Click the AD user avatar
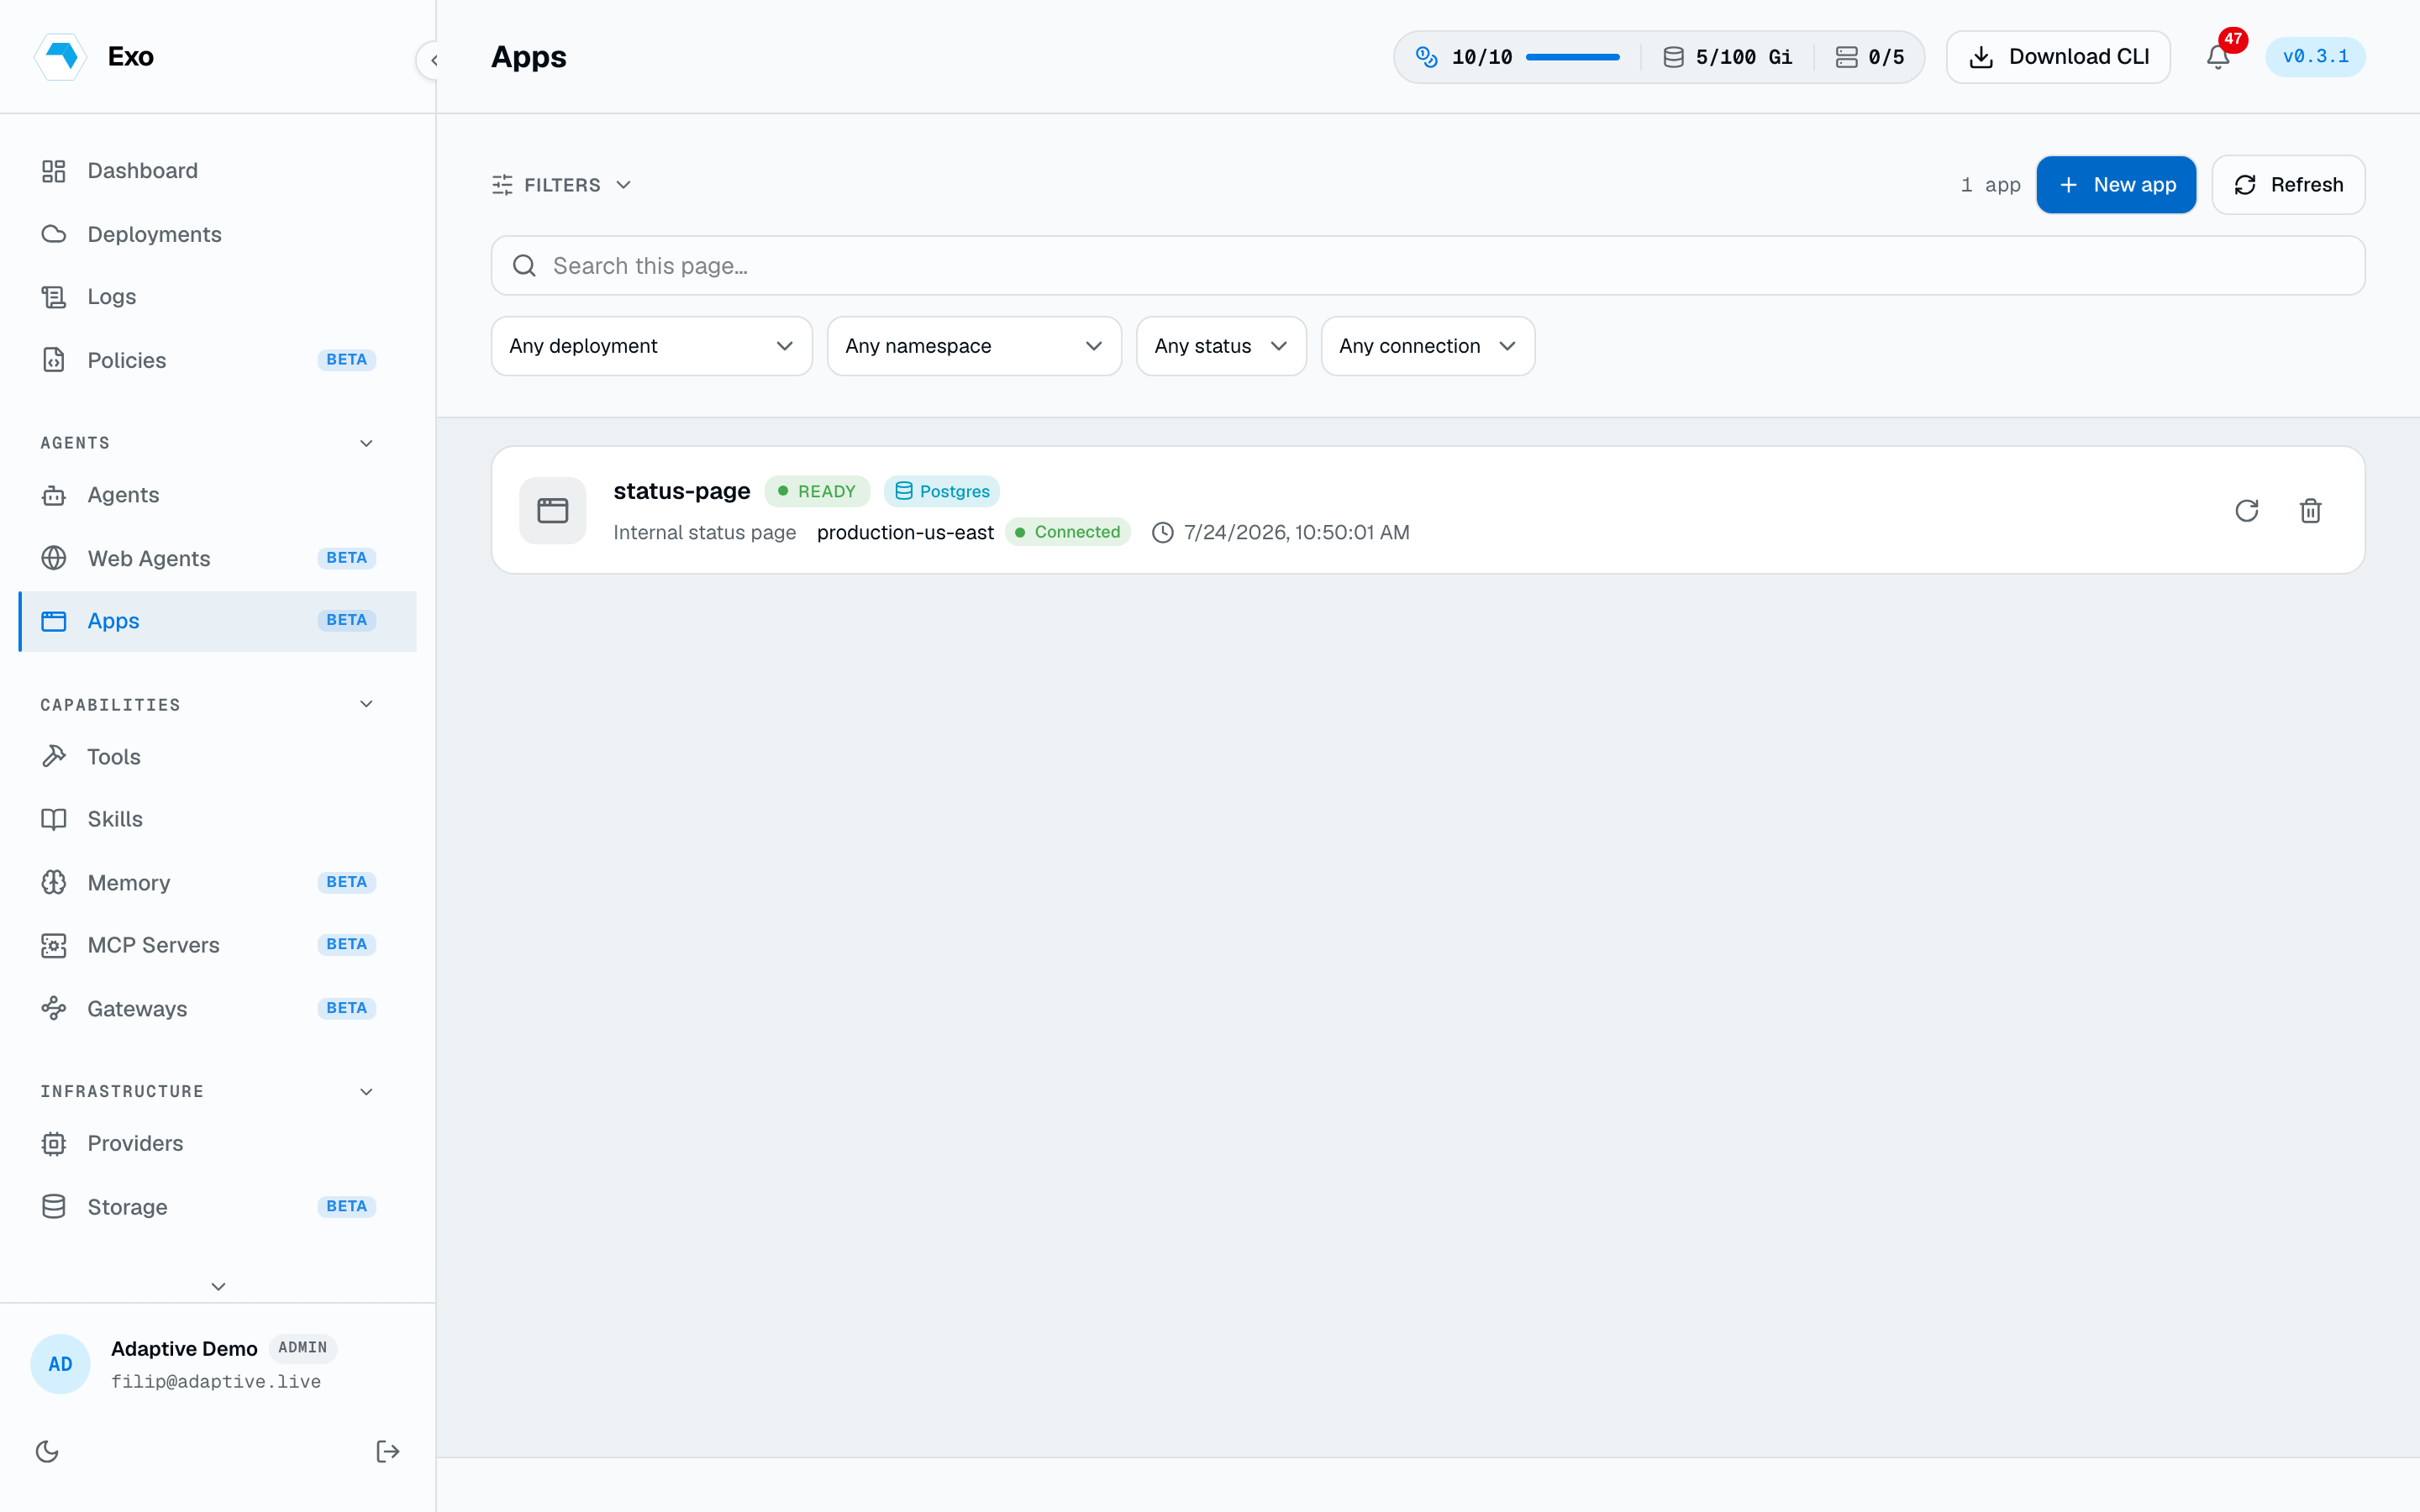Image resolution: width=2420 pixels, height=1512 pixels. (x=60, y=1364)
